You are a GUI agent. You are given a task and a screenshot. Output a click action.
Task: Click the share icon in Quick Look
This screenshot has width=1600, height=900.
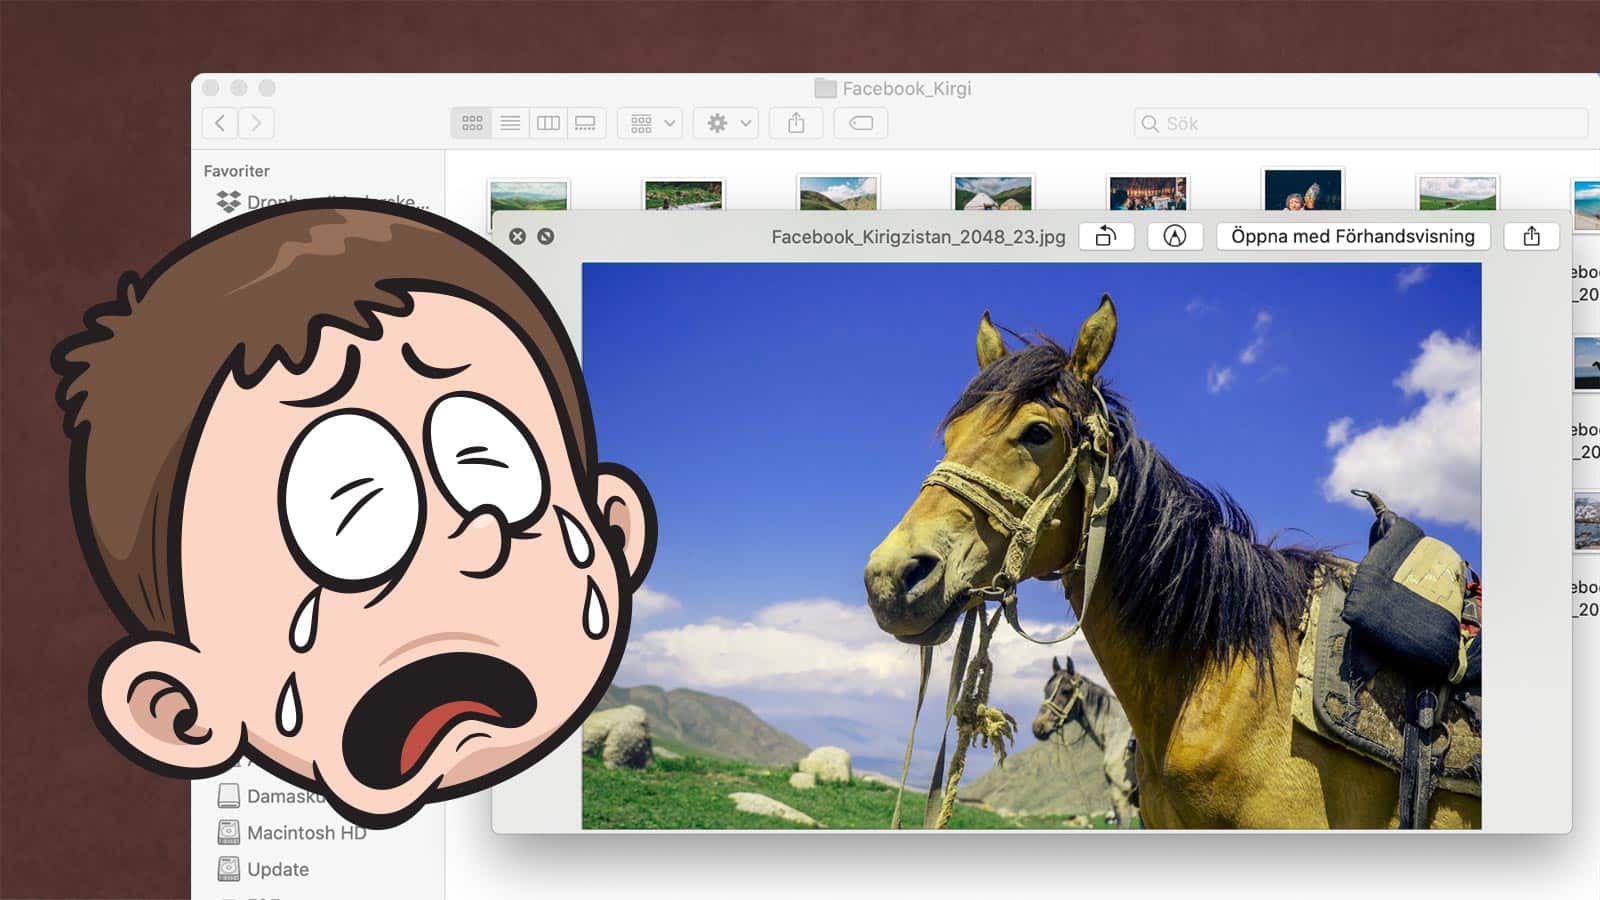pos(1531,236)
